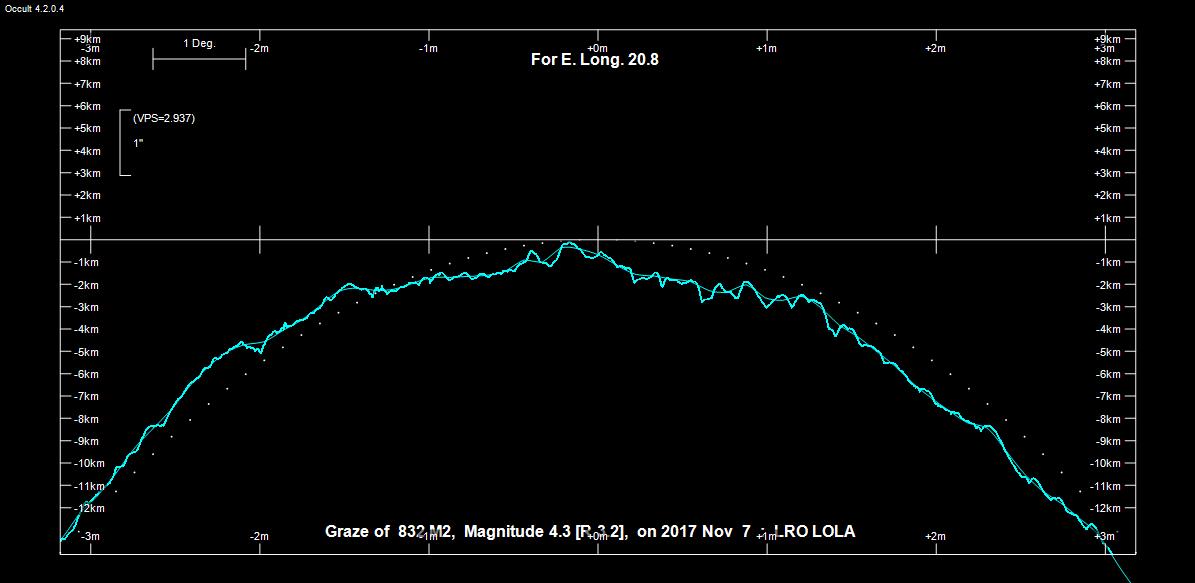This screenshot has width=1195, height=583.
Task: Click the -12km label on left axis
Action: click(90, 508)
